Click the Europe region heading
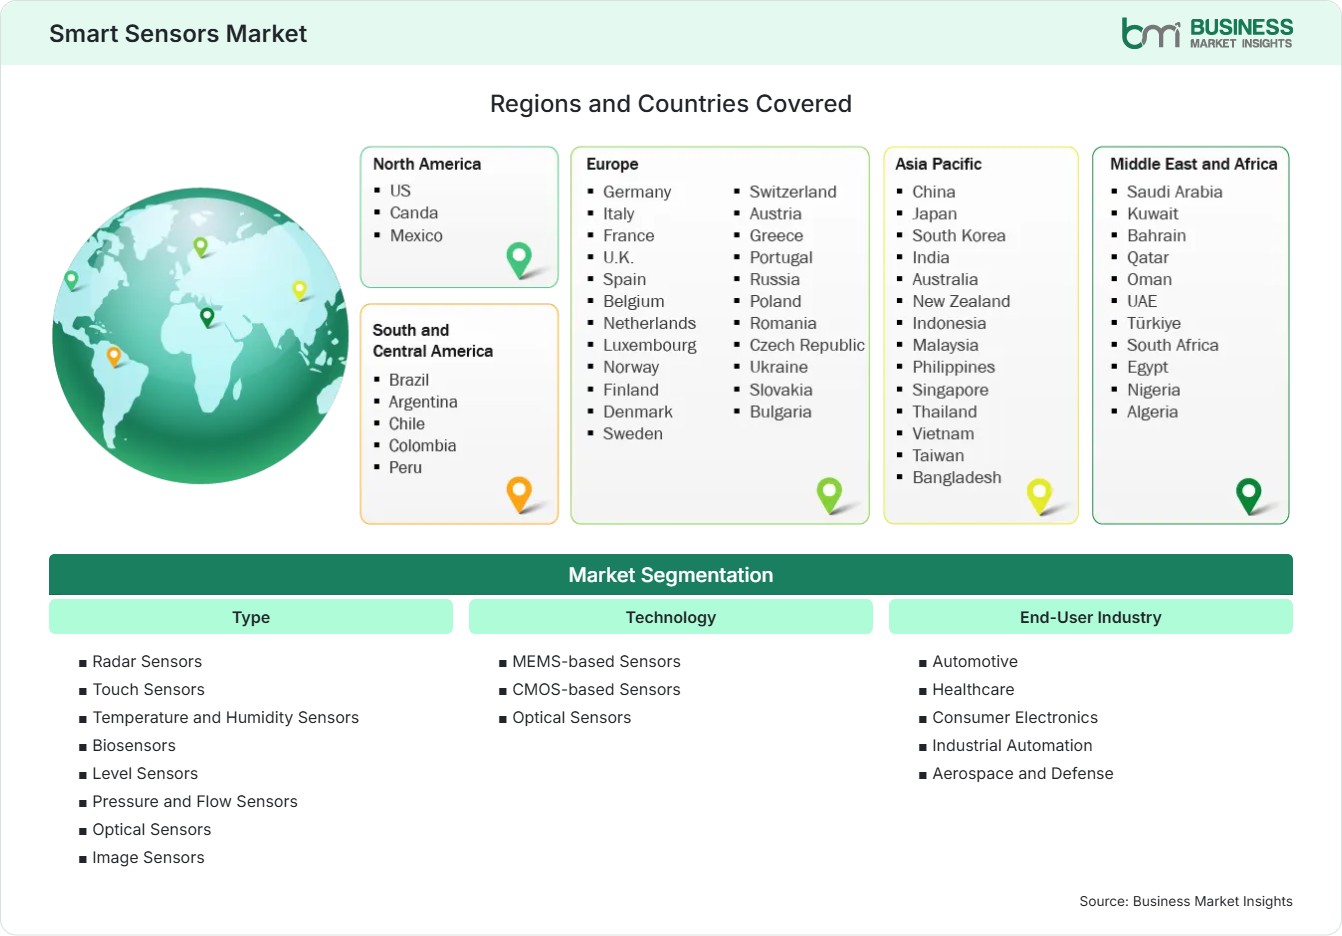 click(x=612, y=164)
